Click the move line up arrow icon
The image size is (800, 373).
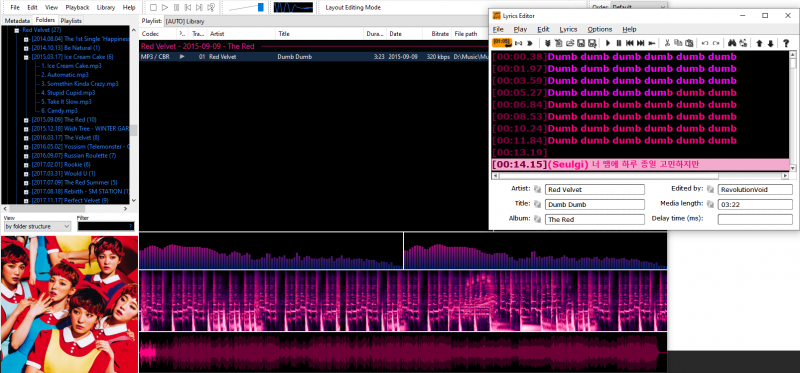point(759,43)
